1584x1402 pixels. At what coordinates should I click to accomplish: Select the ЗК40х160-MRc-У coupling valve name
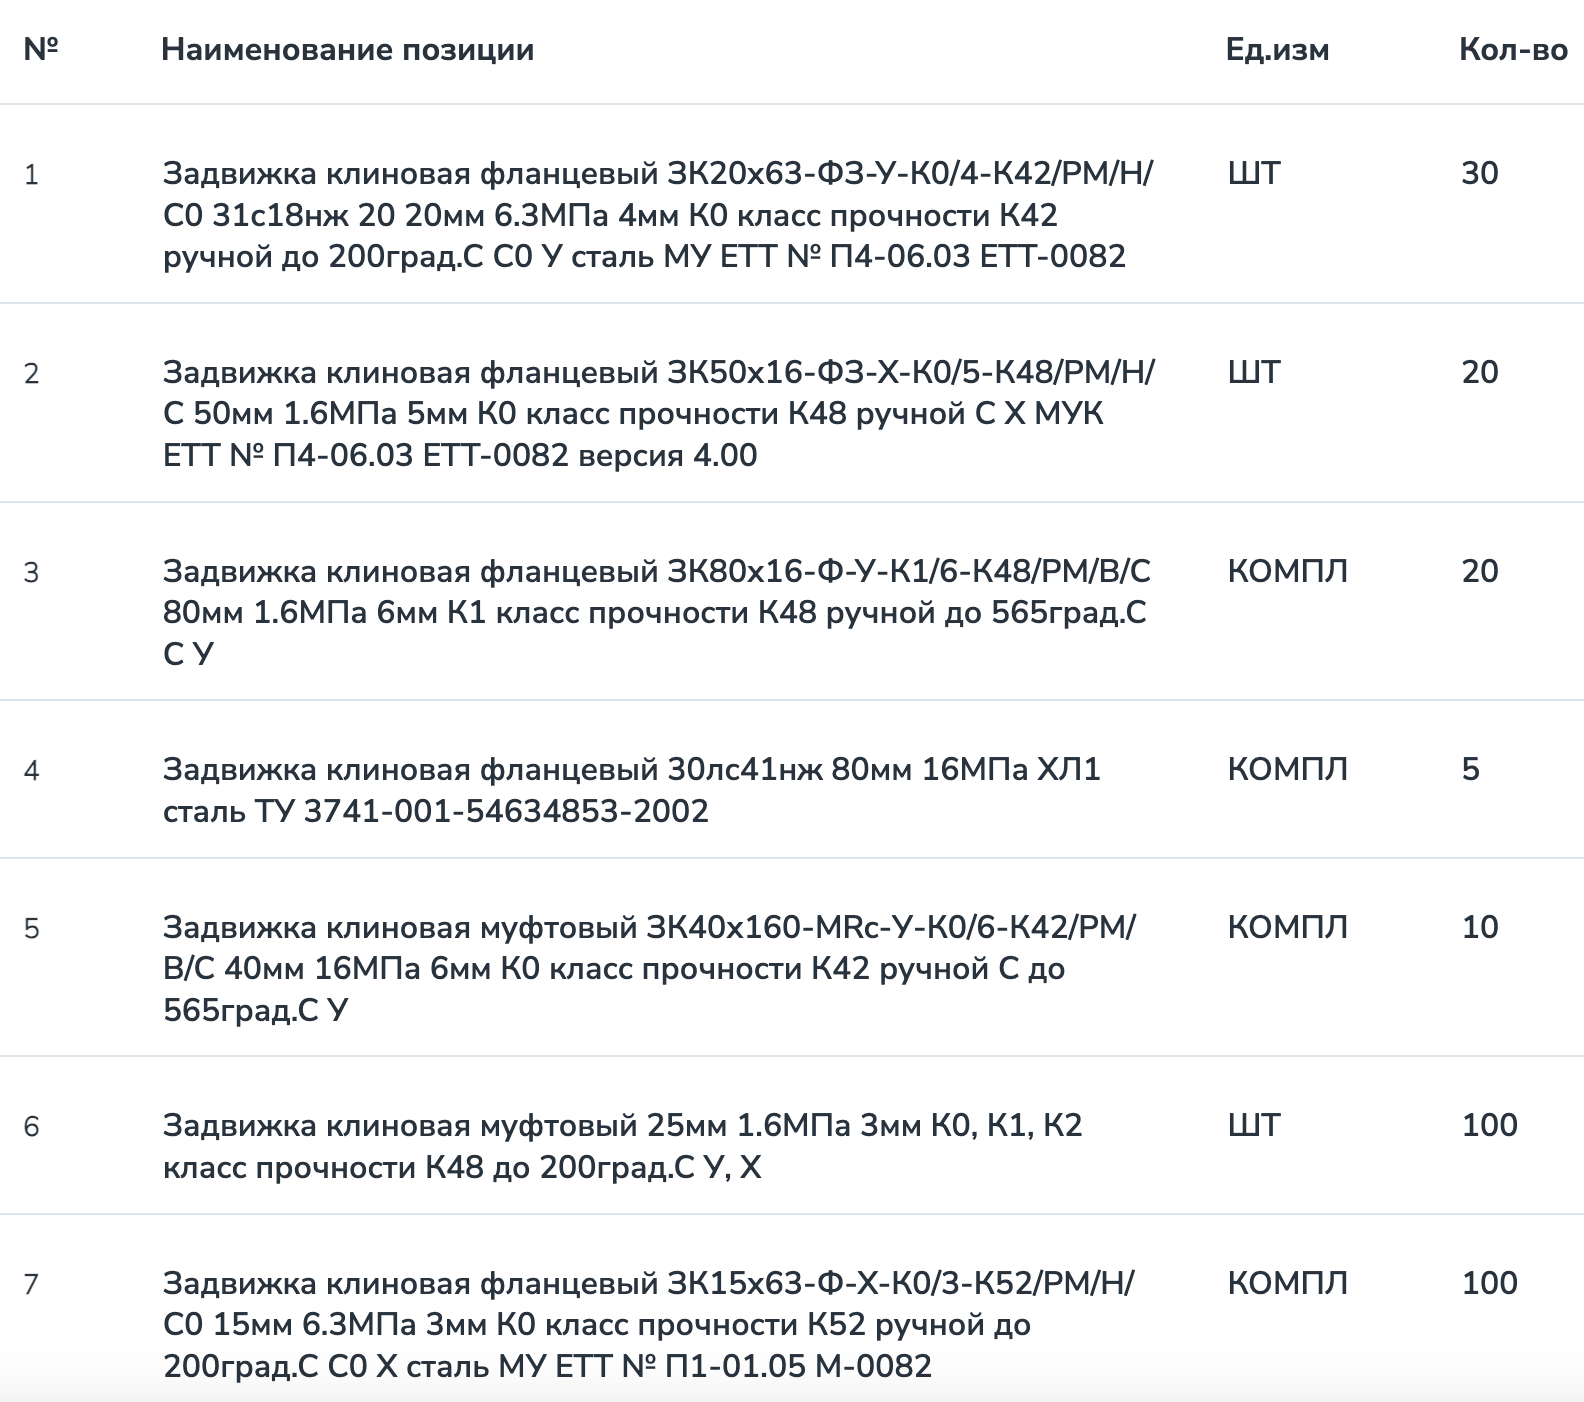click(x=650, y=969)
